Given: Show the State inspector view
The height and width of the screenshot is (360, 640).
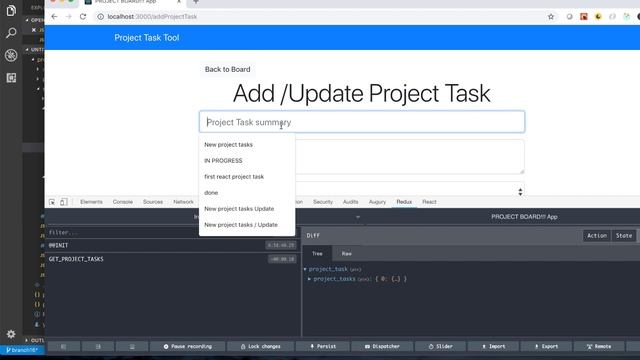Looking at the screenshot, I should click(x=624, y=236).
